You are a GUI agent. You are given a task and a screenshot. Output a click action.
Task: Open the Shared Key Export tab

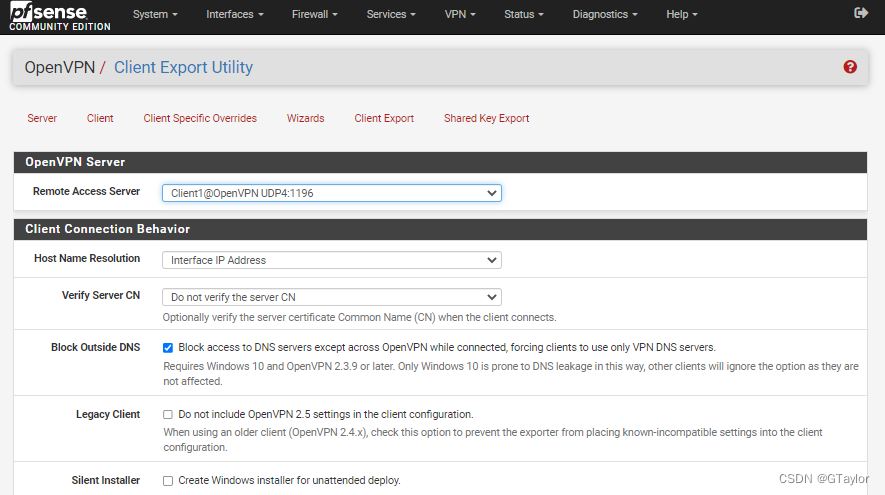coord(487,118)
